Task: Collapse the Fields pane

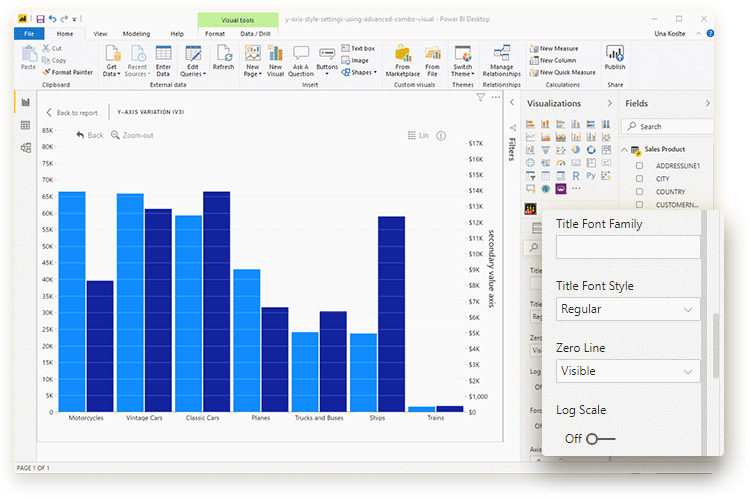Action: 708,103
